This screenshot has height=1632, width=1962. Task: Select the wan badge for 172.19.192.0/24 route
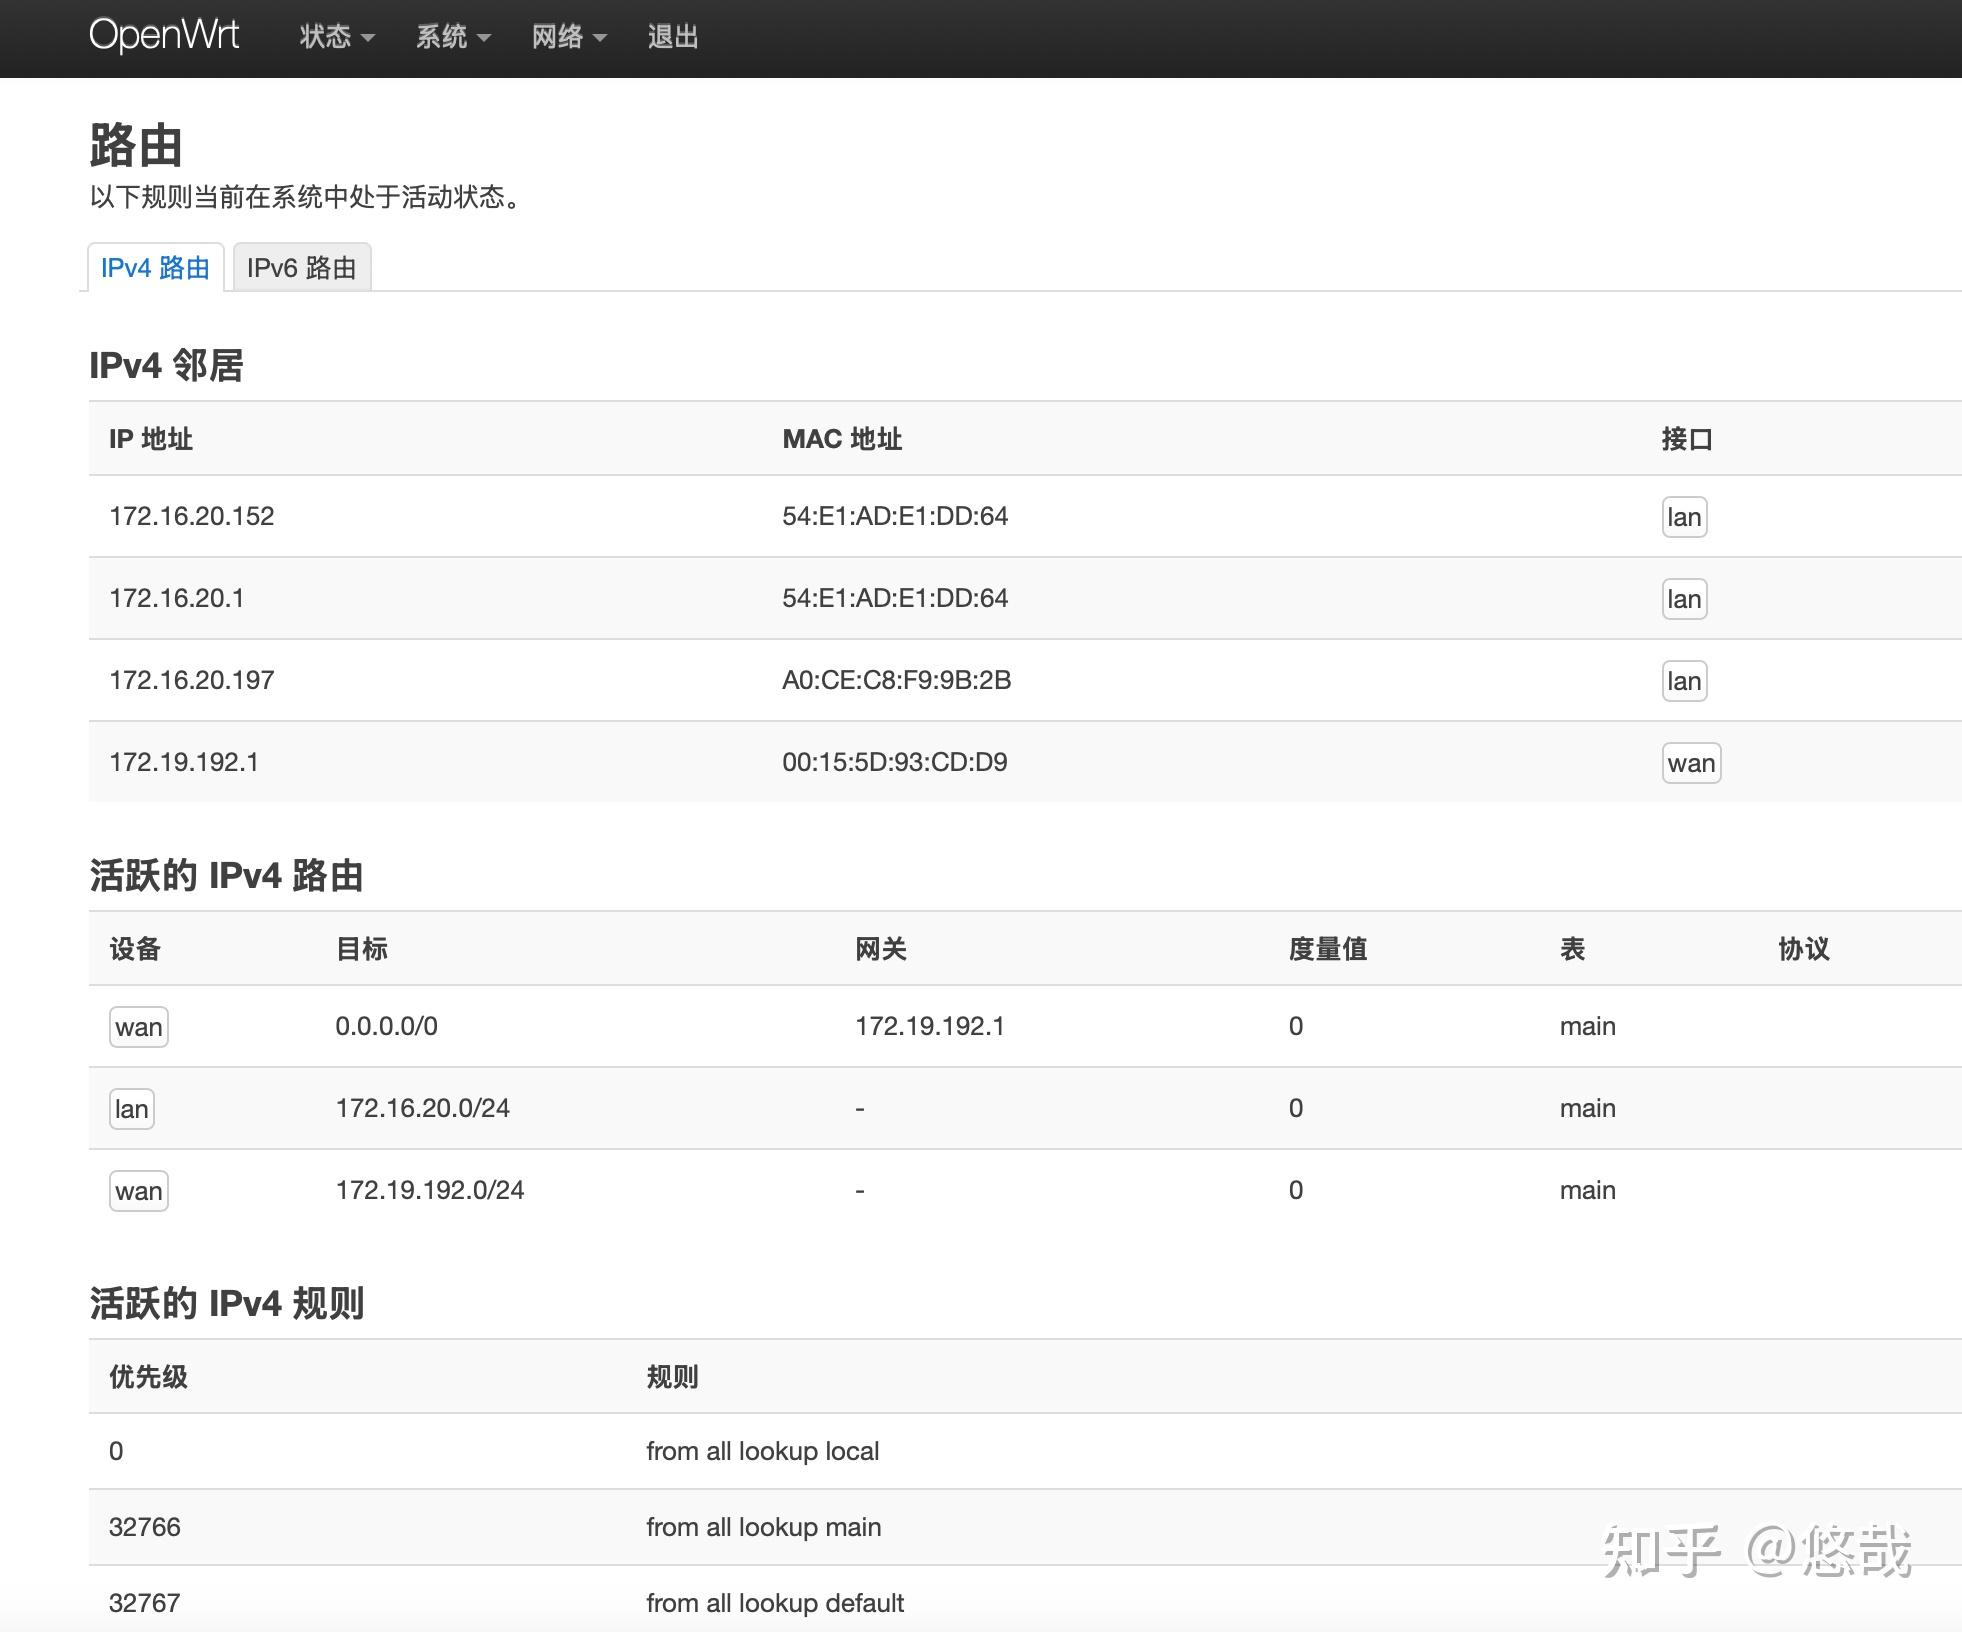(138, 1190)
